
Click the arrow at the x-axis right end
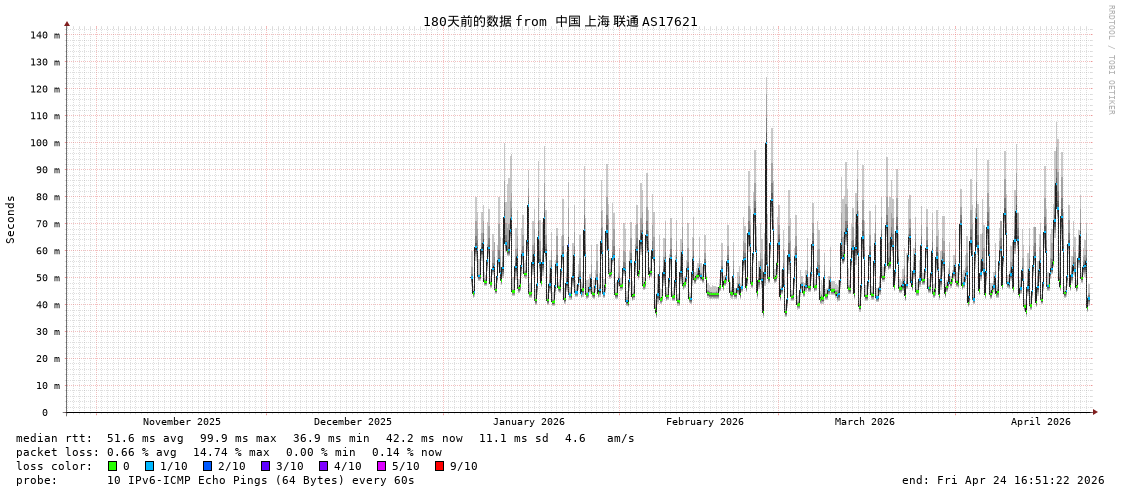[x=1095, y=412]
